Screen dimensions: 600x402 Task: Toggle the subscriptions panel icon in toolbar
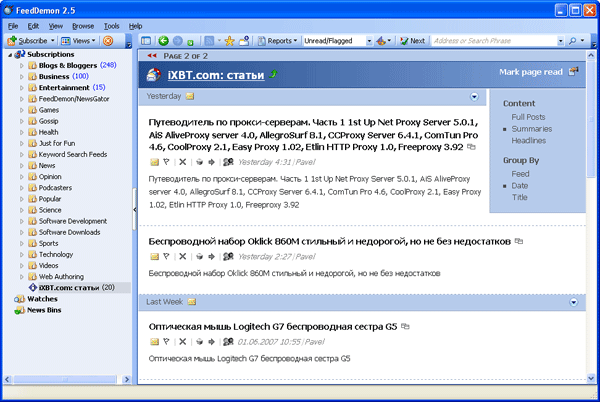(146, 41)
